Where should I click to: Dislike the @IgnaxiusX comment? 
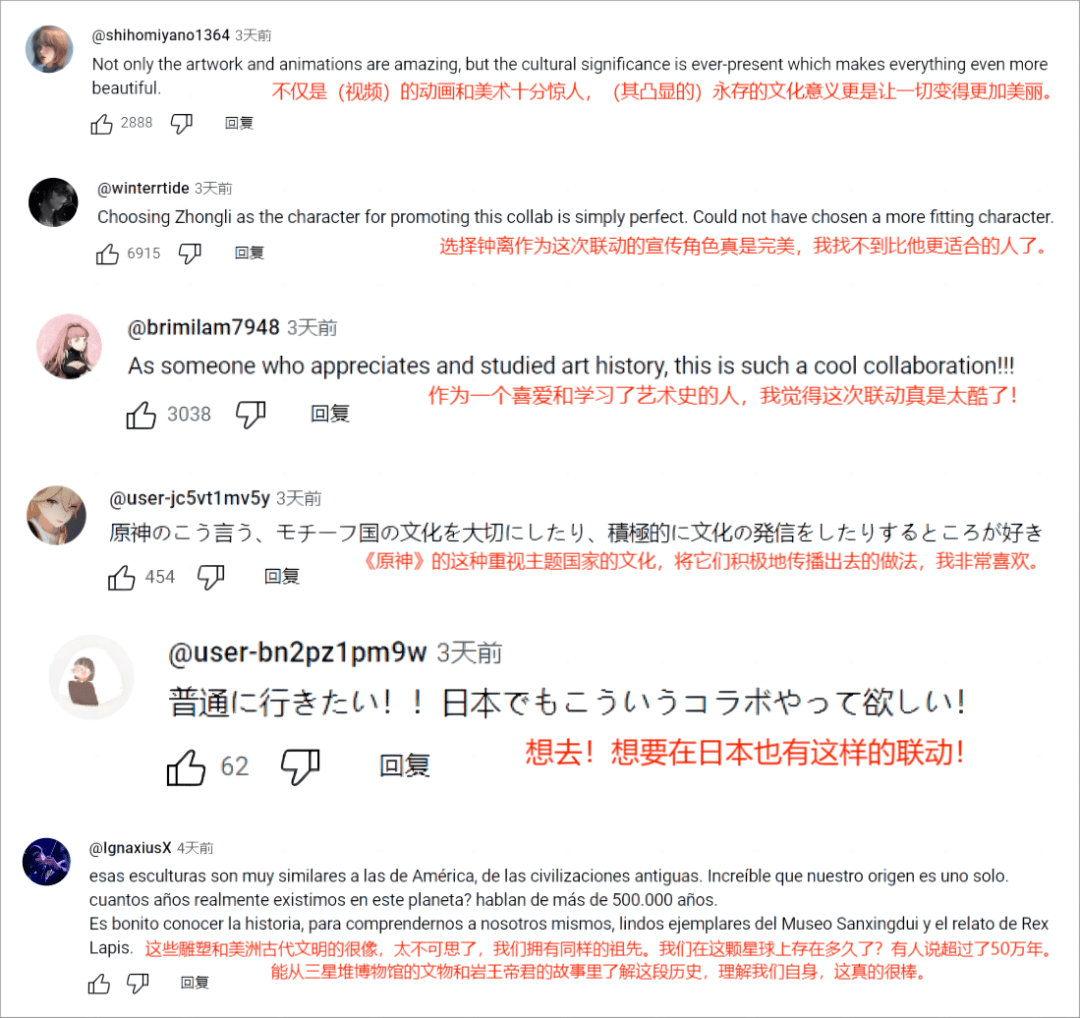[138, 983]
